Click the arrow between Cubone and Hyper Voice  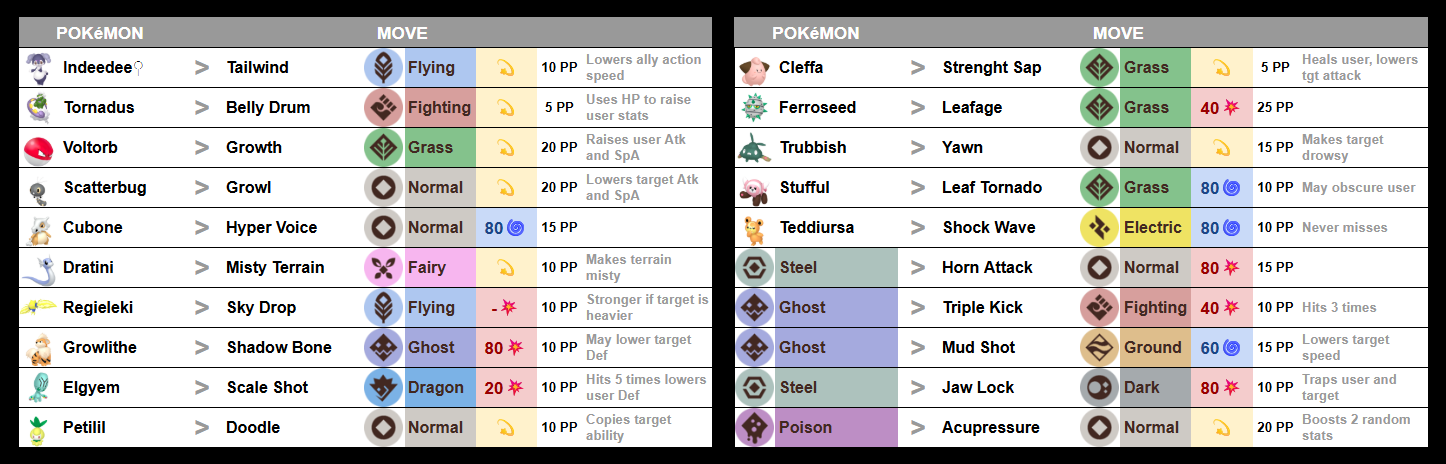(x=202, y=228)
